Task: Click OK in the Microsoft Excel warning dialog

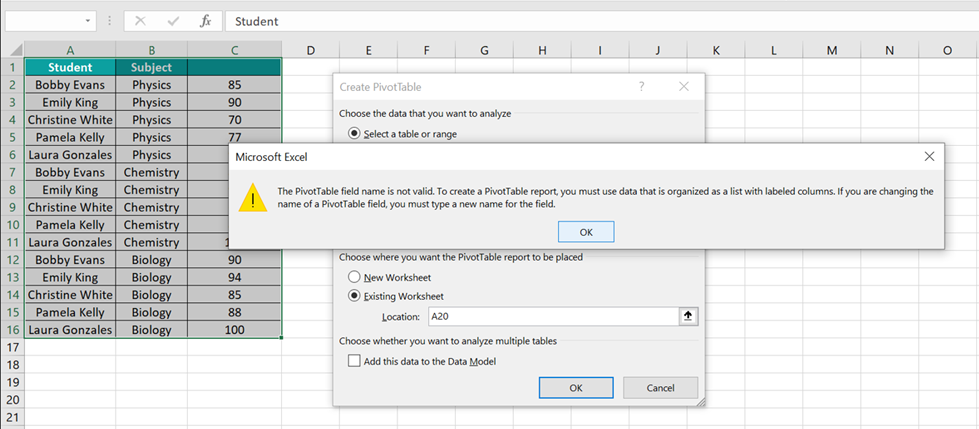Action: (x=586, y=232)
